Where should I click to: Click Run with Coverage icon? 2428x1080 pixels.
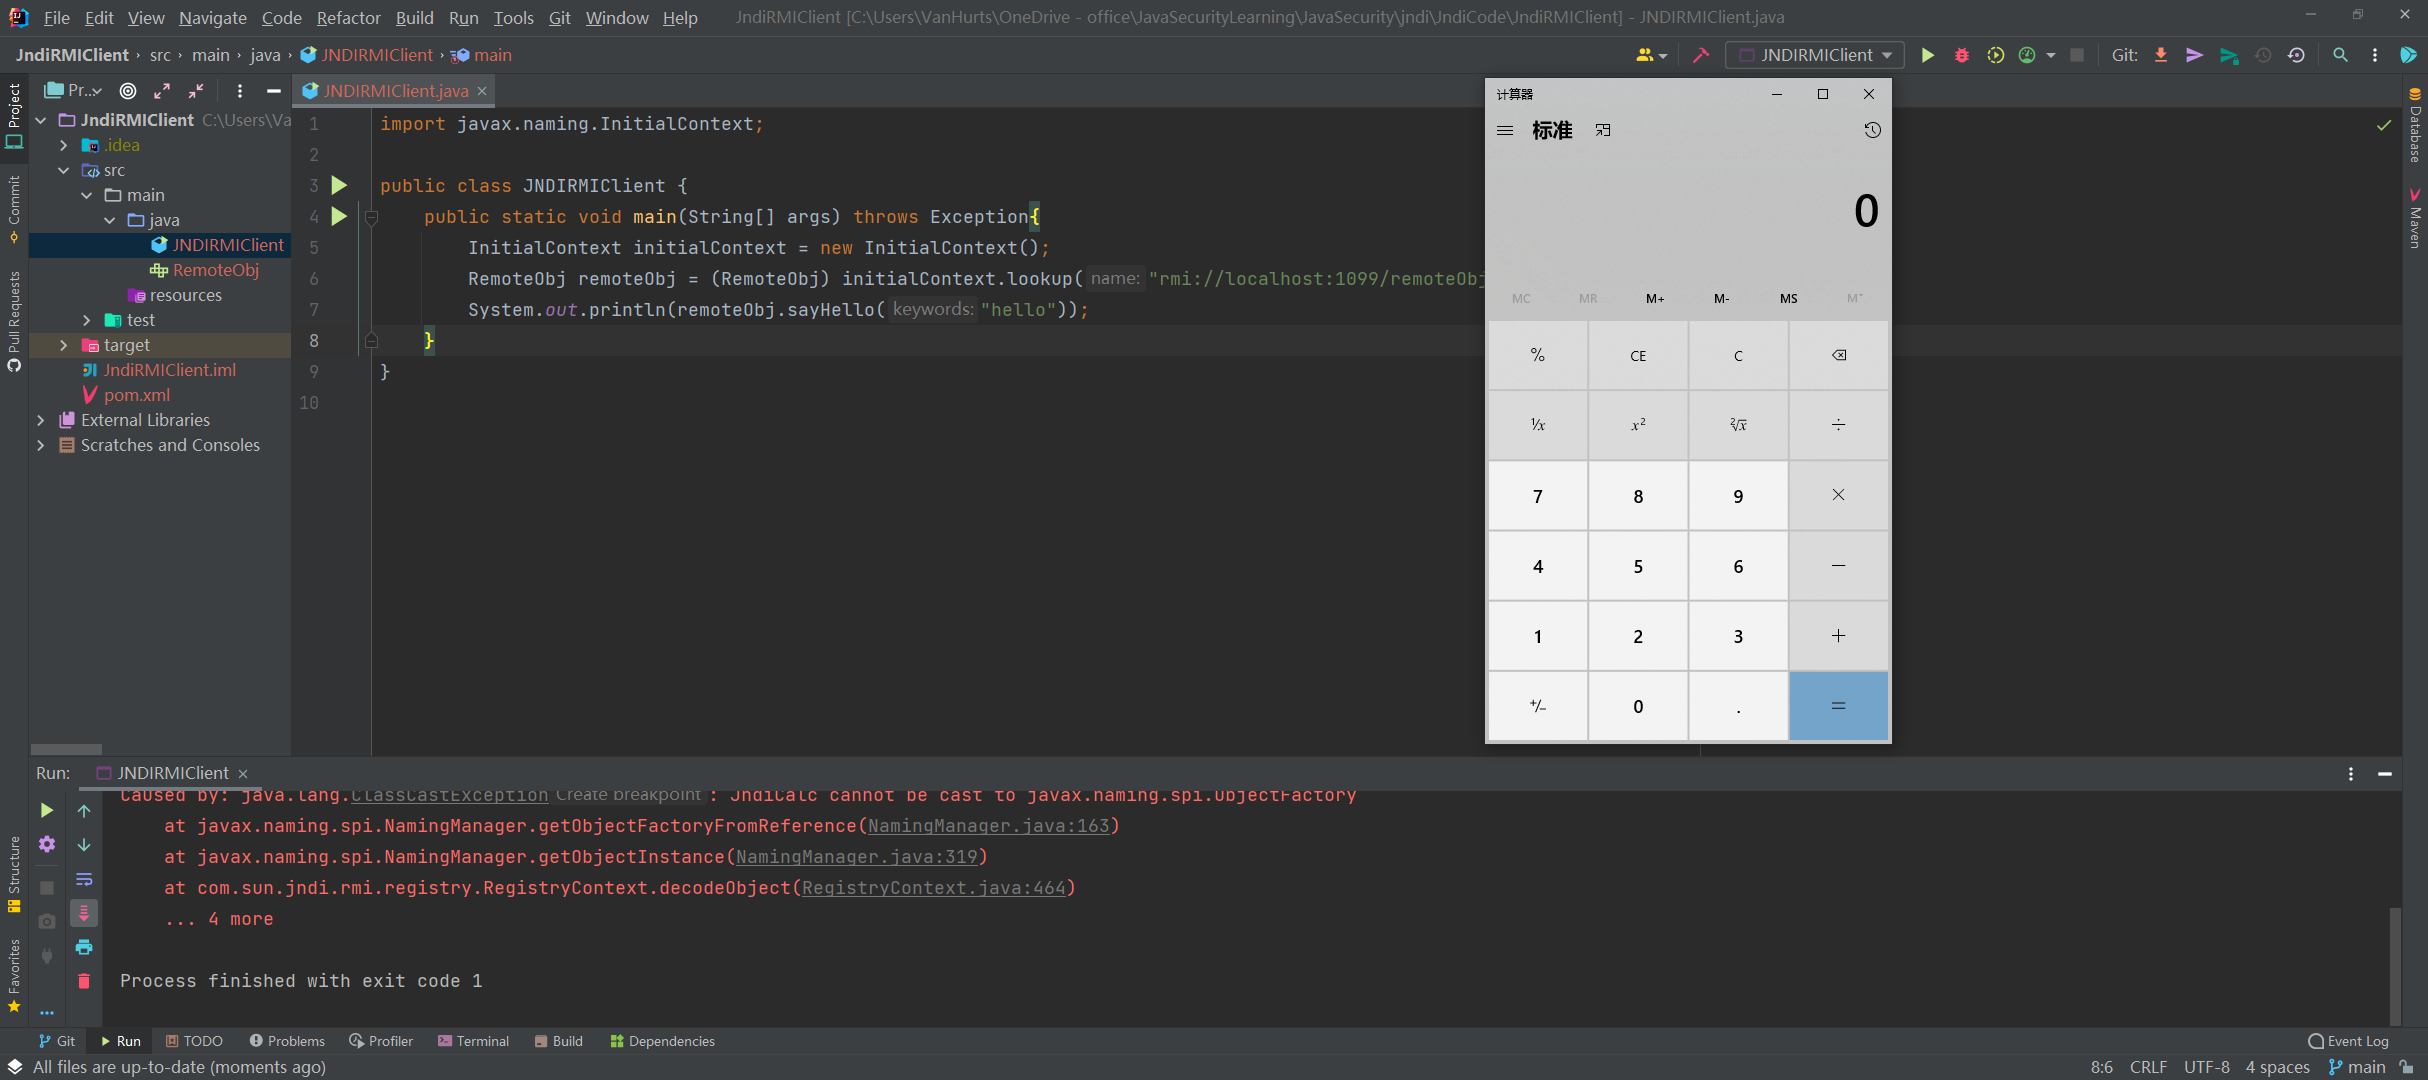[x=1995, y=55]
